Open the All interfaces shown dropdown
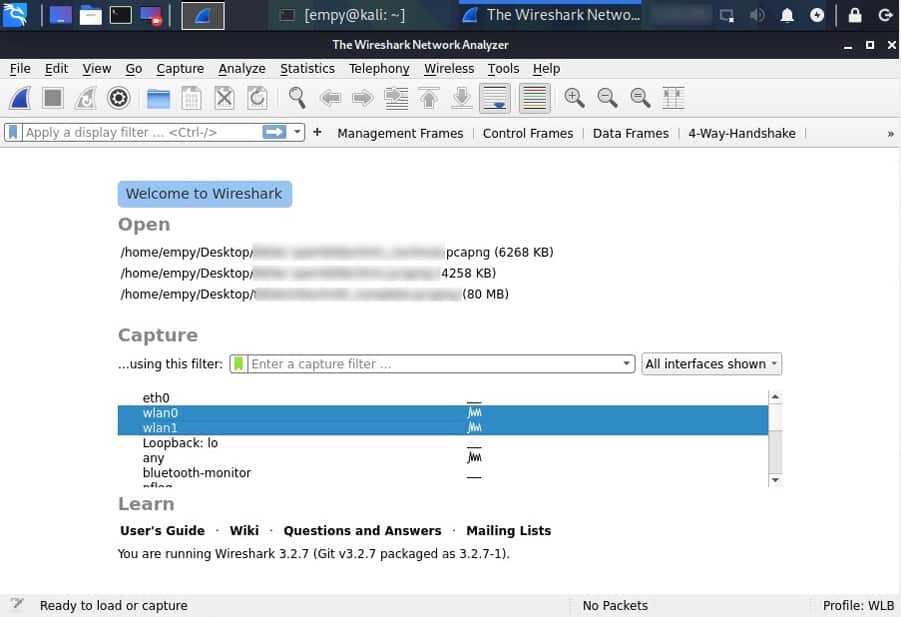 click(711, 364)
